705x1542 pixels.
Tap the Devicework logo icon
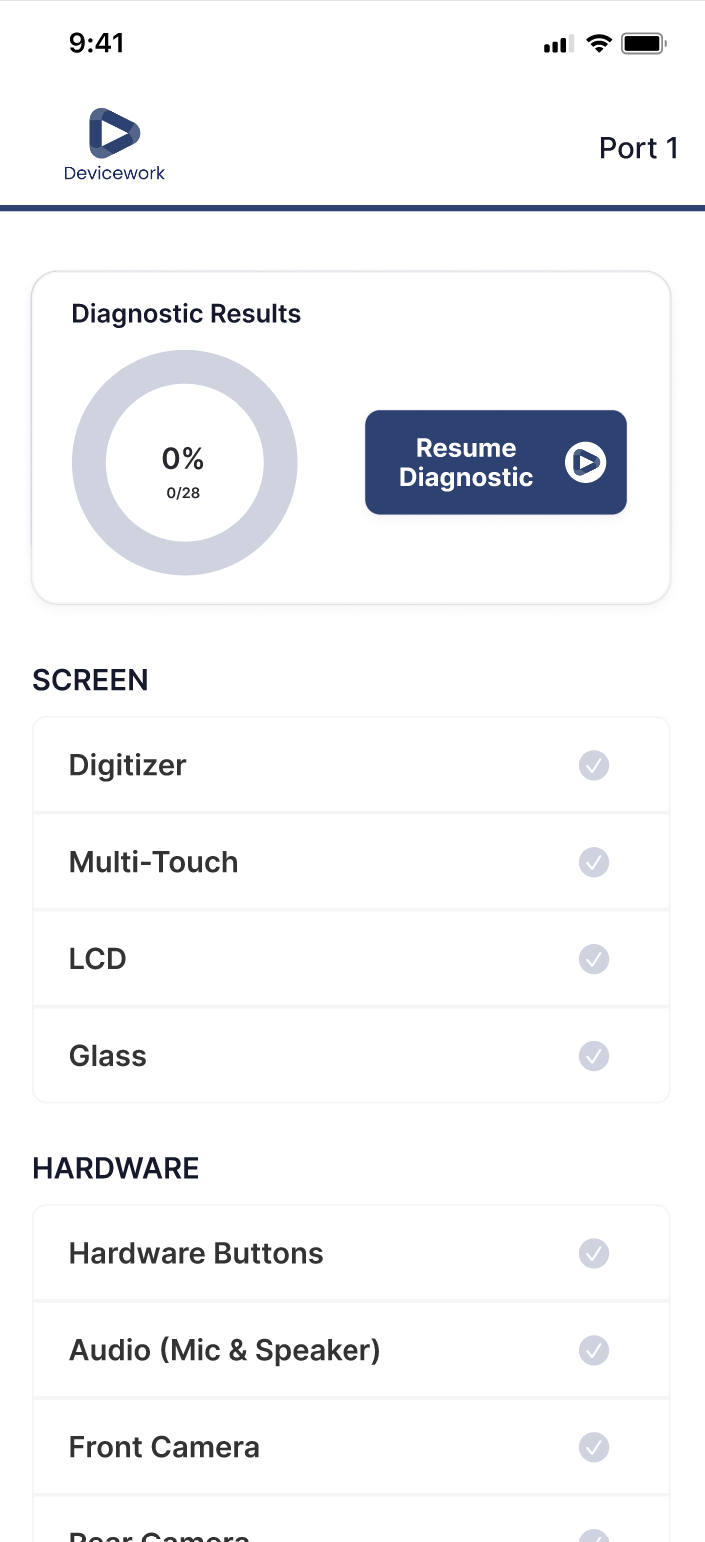(114, 134)
